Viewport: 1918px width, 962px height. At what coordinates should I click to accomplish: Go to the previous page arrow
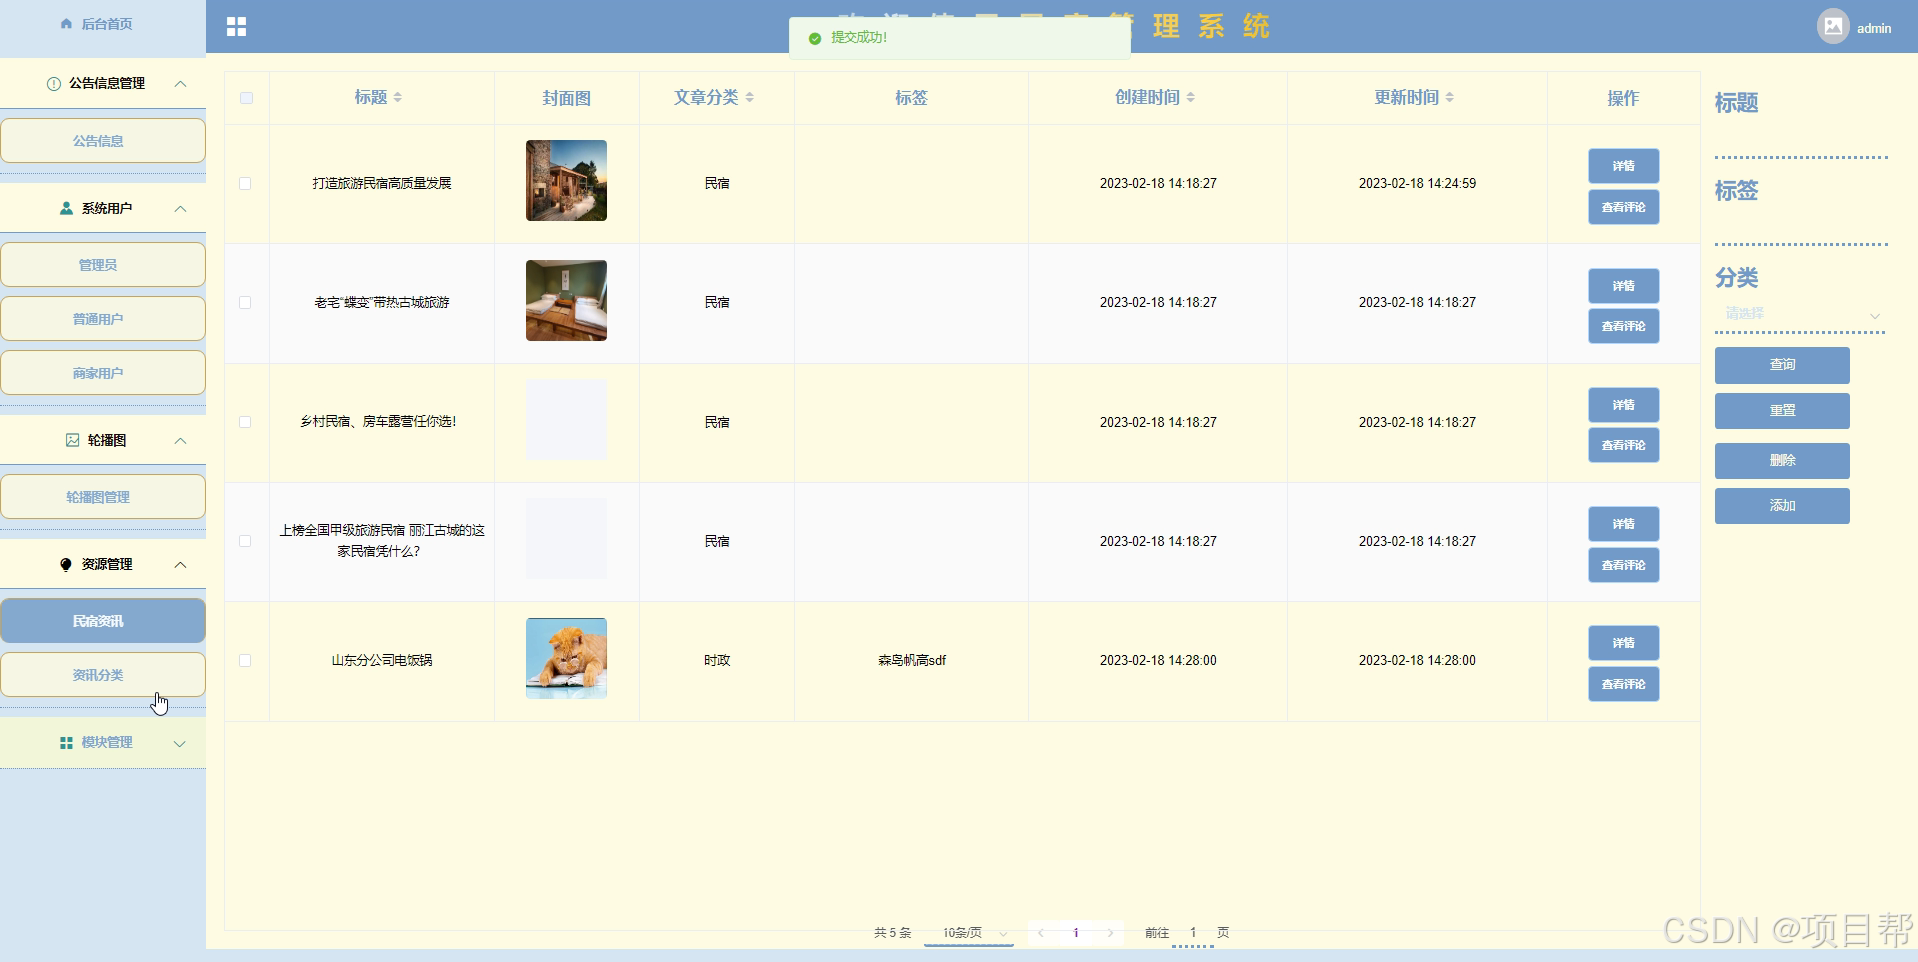[1041, 933]
